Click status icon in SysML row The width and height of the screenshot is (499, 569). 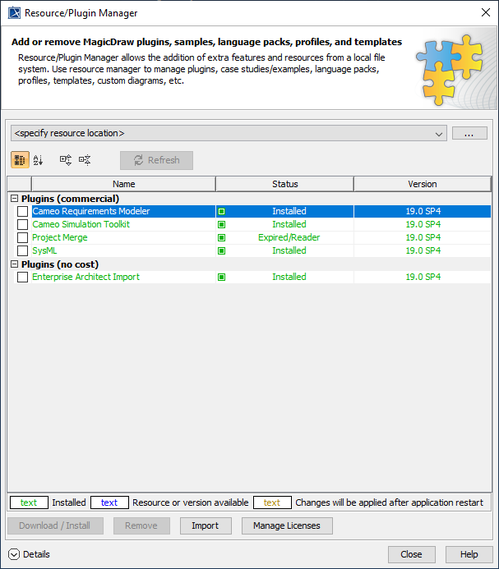pyautogui.click(x=221, y=251)
